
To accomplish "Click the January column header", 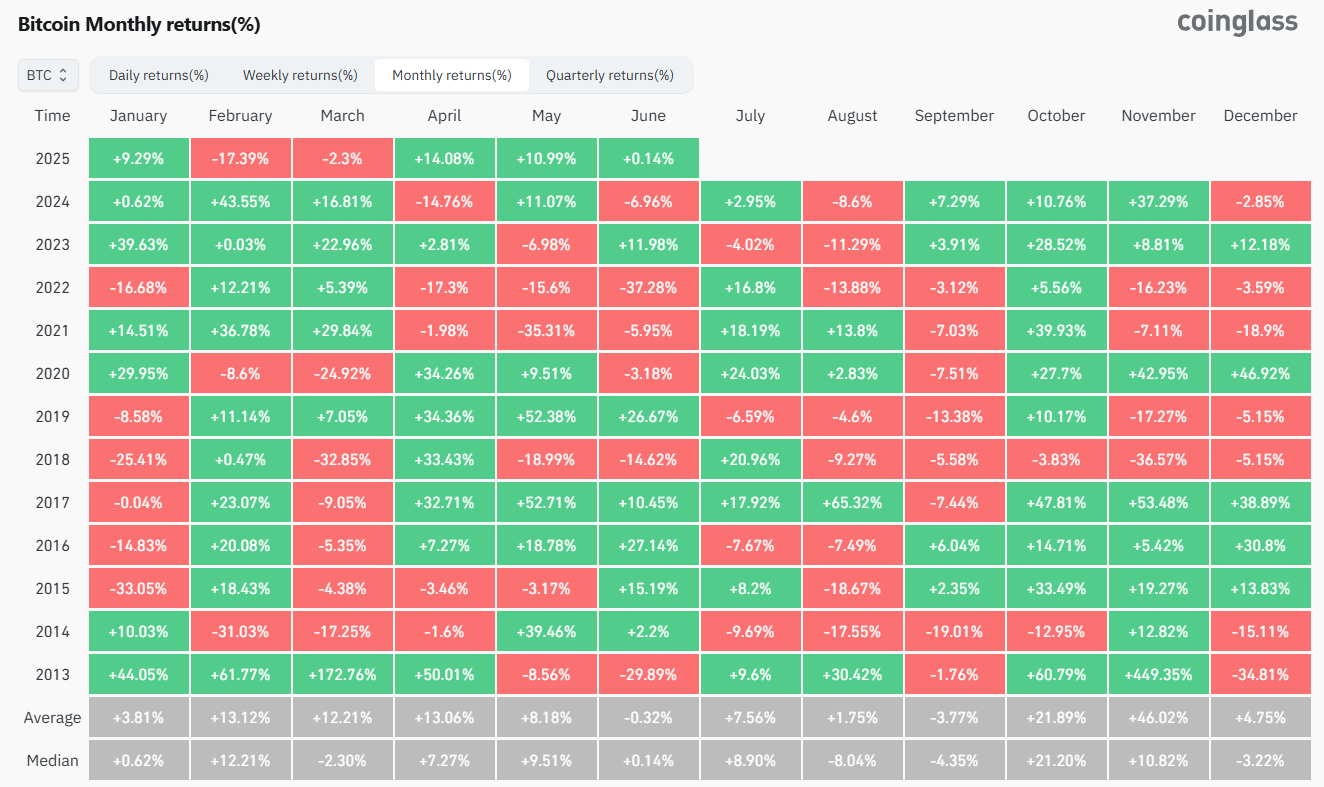I will (138, 116).
